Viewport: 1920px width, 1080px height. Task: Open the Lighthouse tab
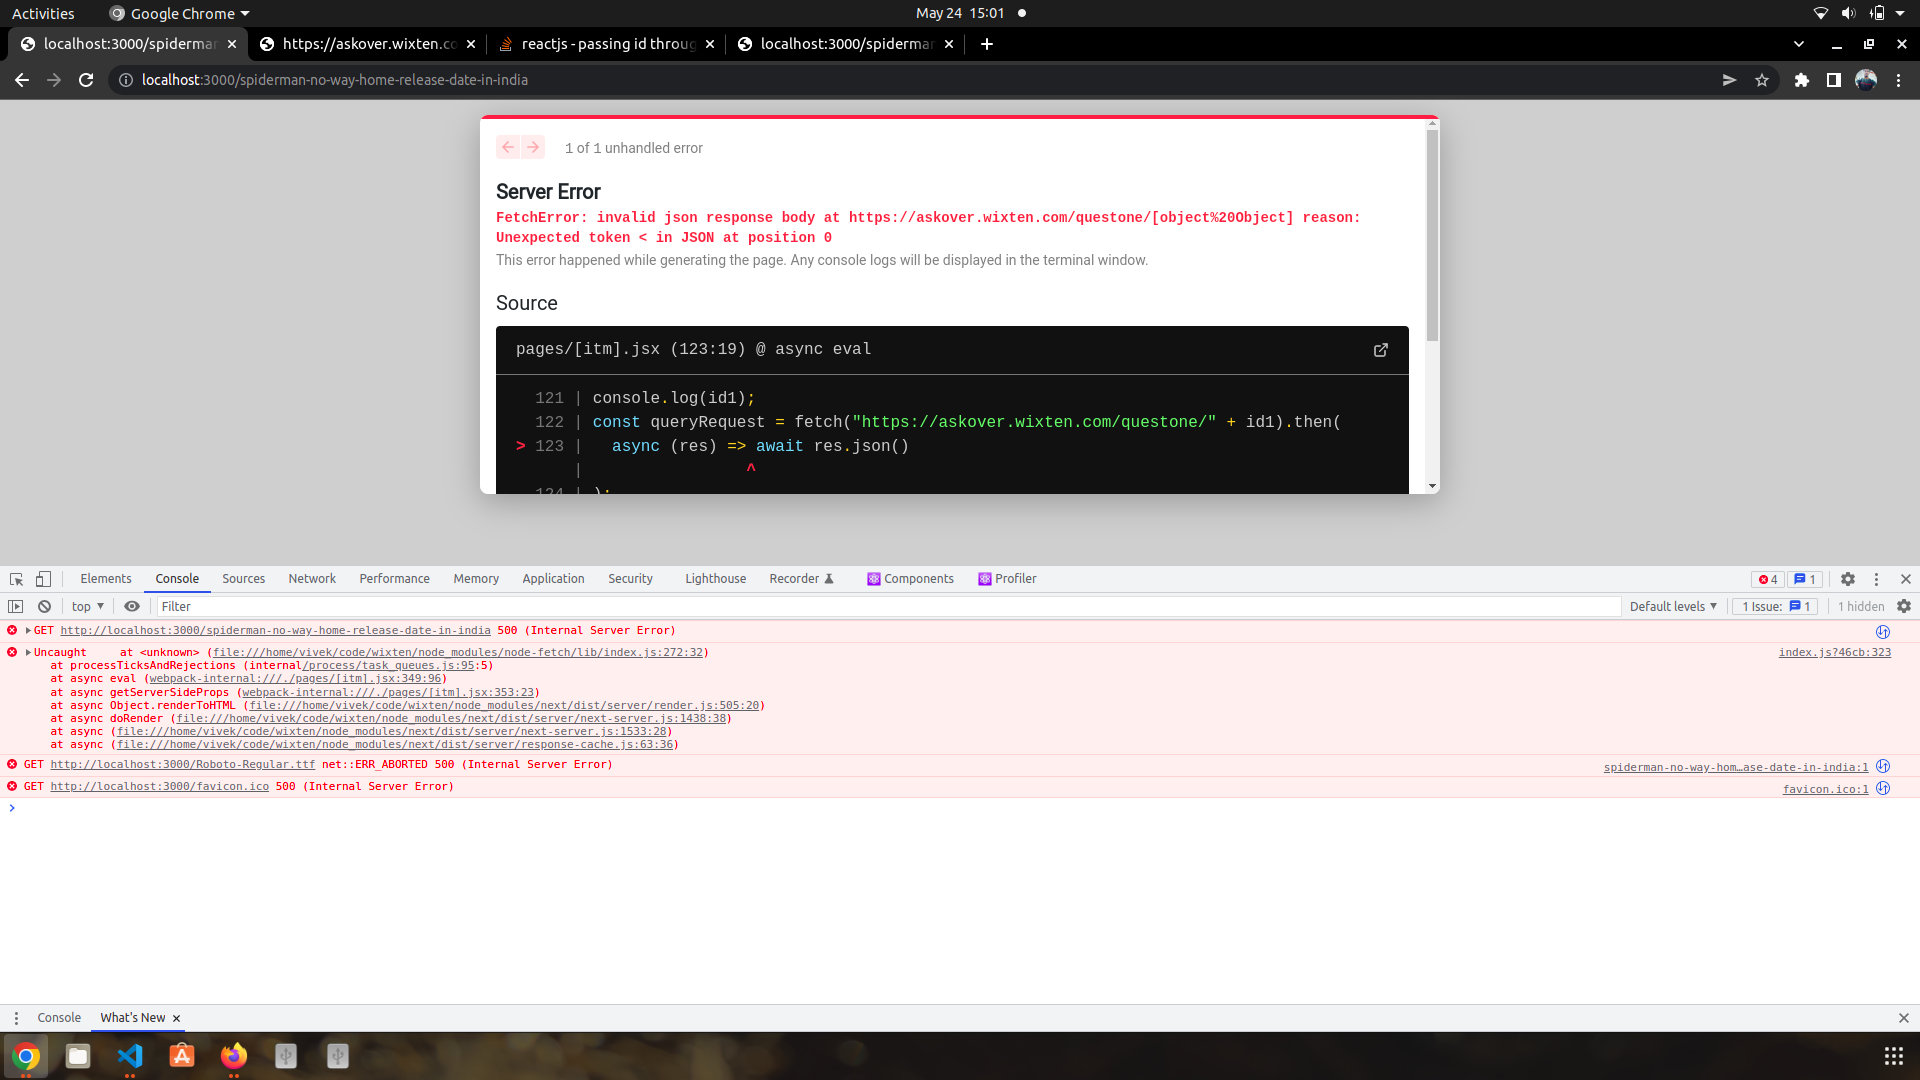[715, 579]
